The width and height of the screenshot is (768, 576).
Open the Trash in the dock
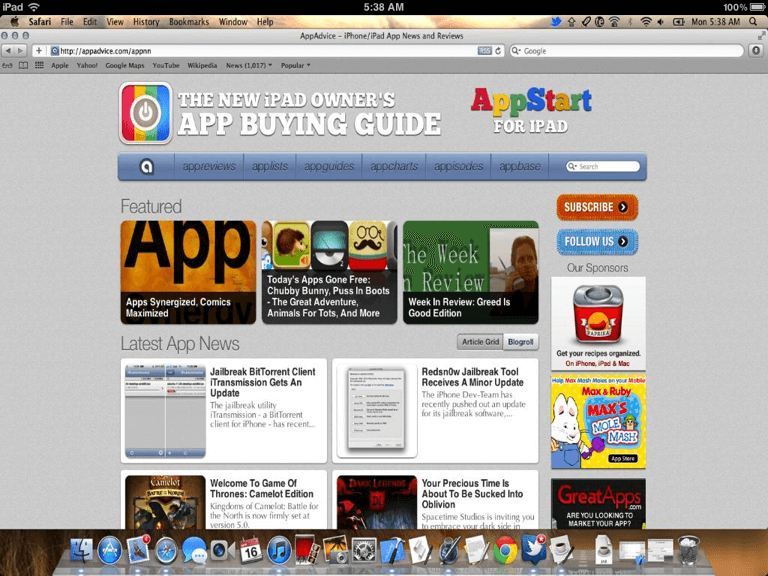click(x=689, y=551)
